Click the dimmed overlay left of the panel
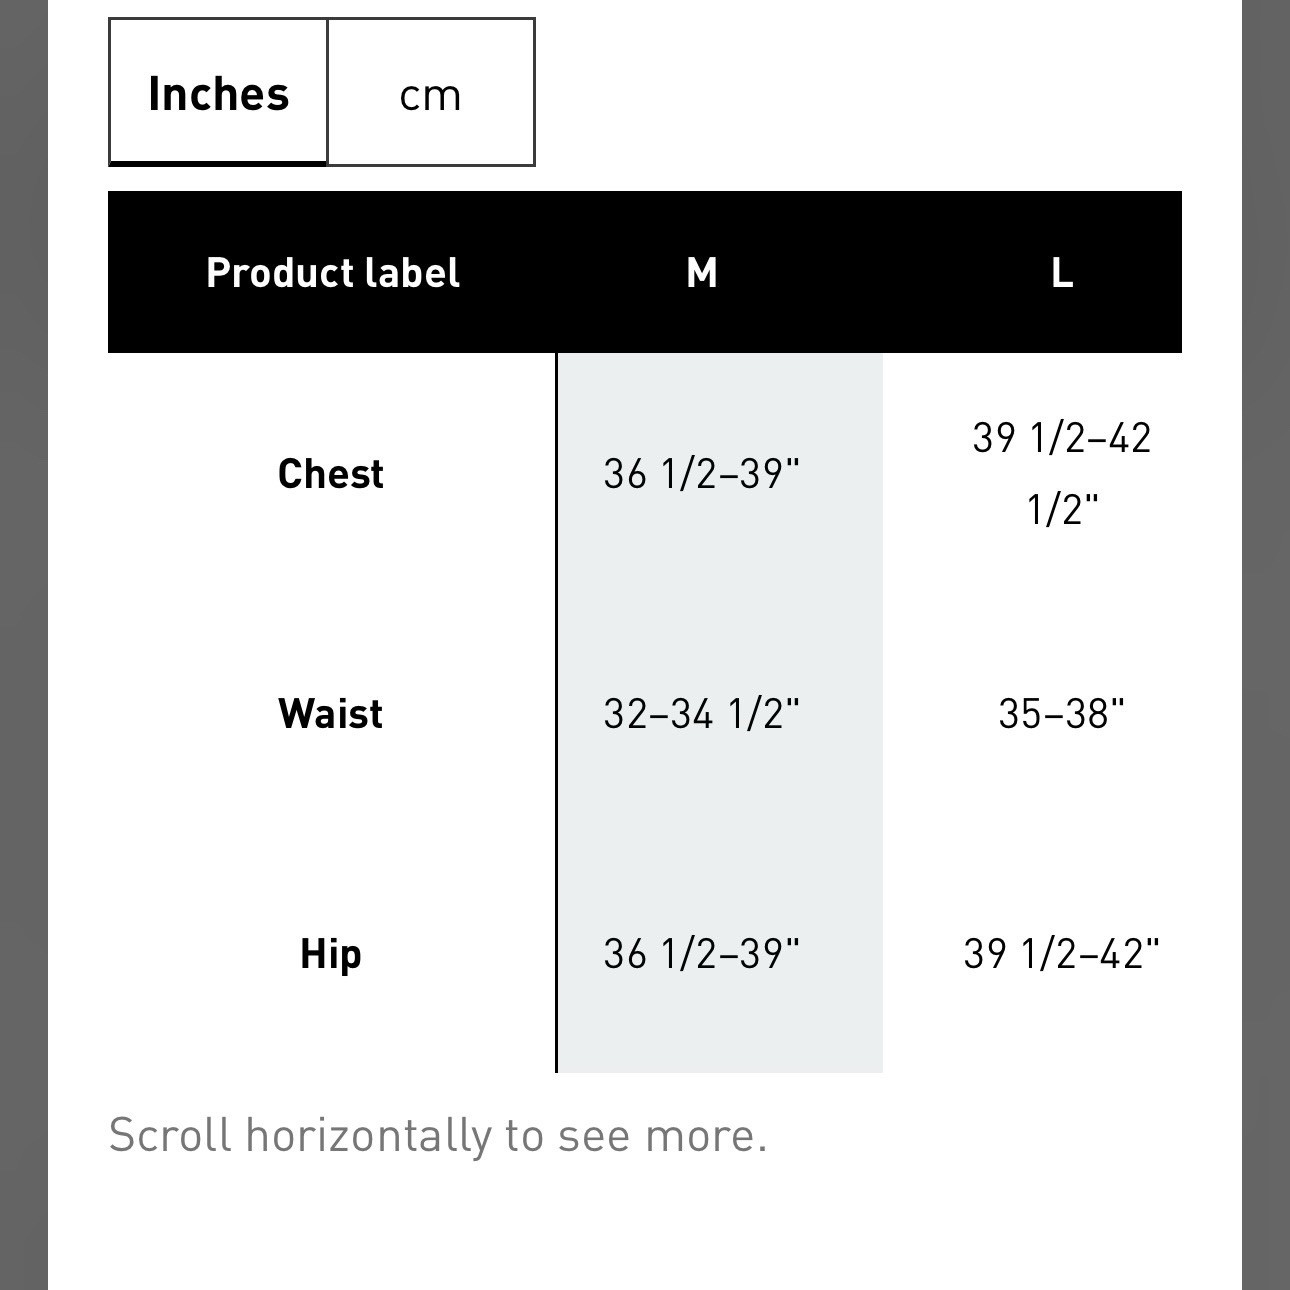1290x1290 pixels. pos(24,645)
